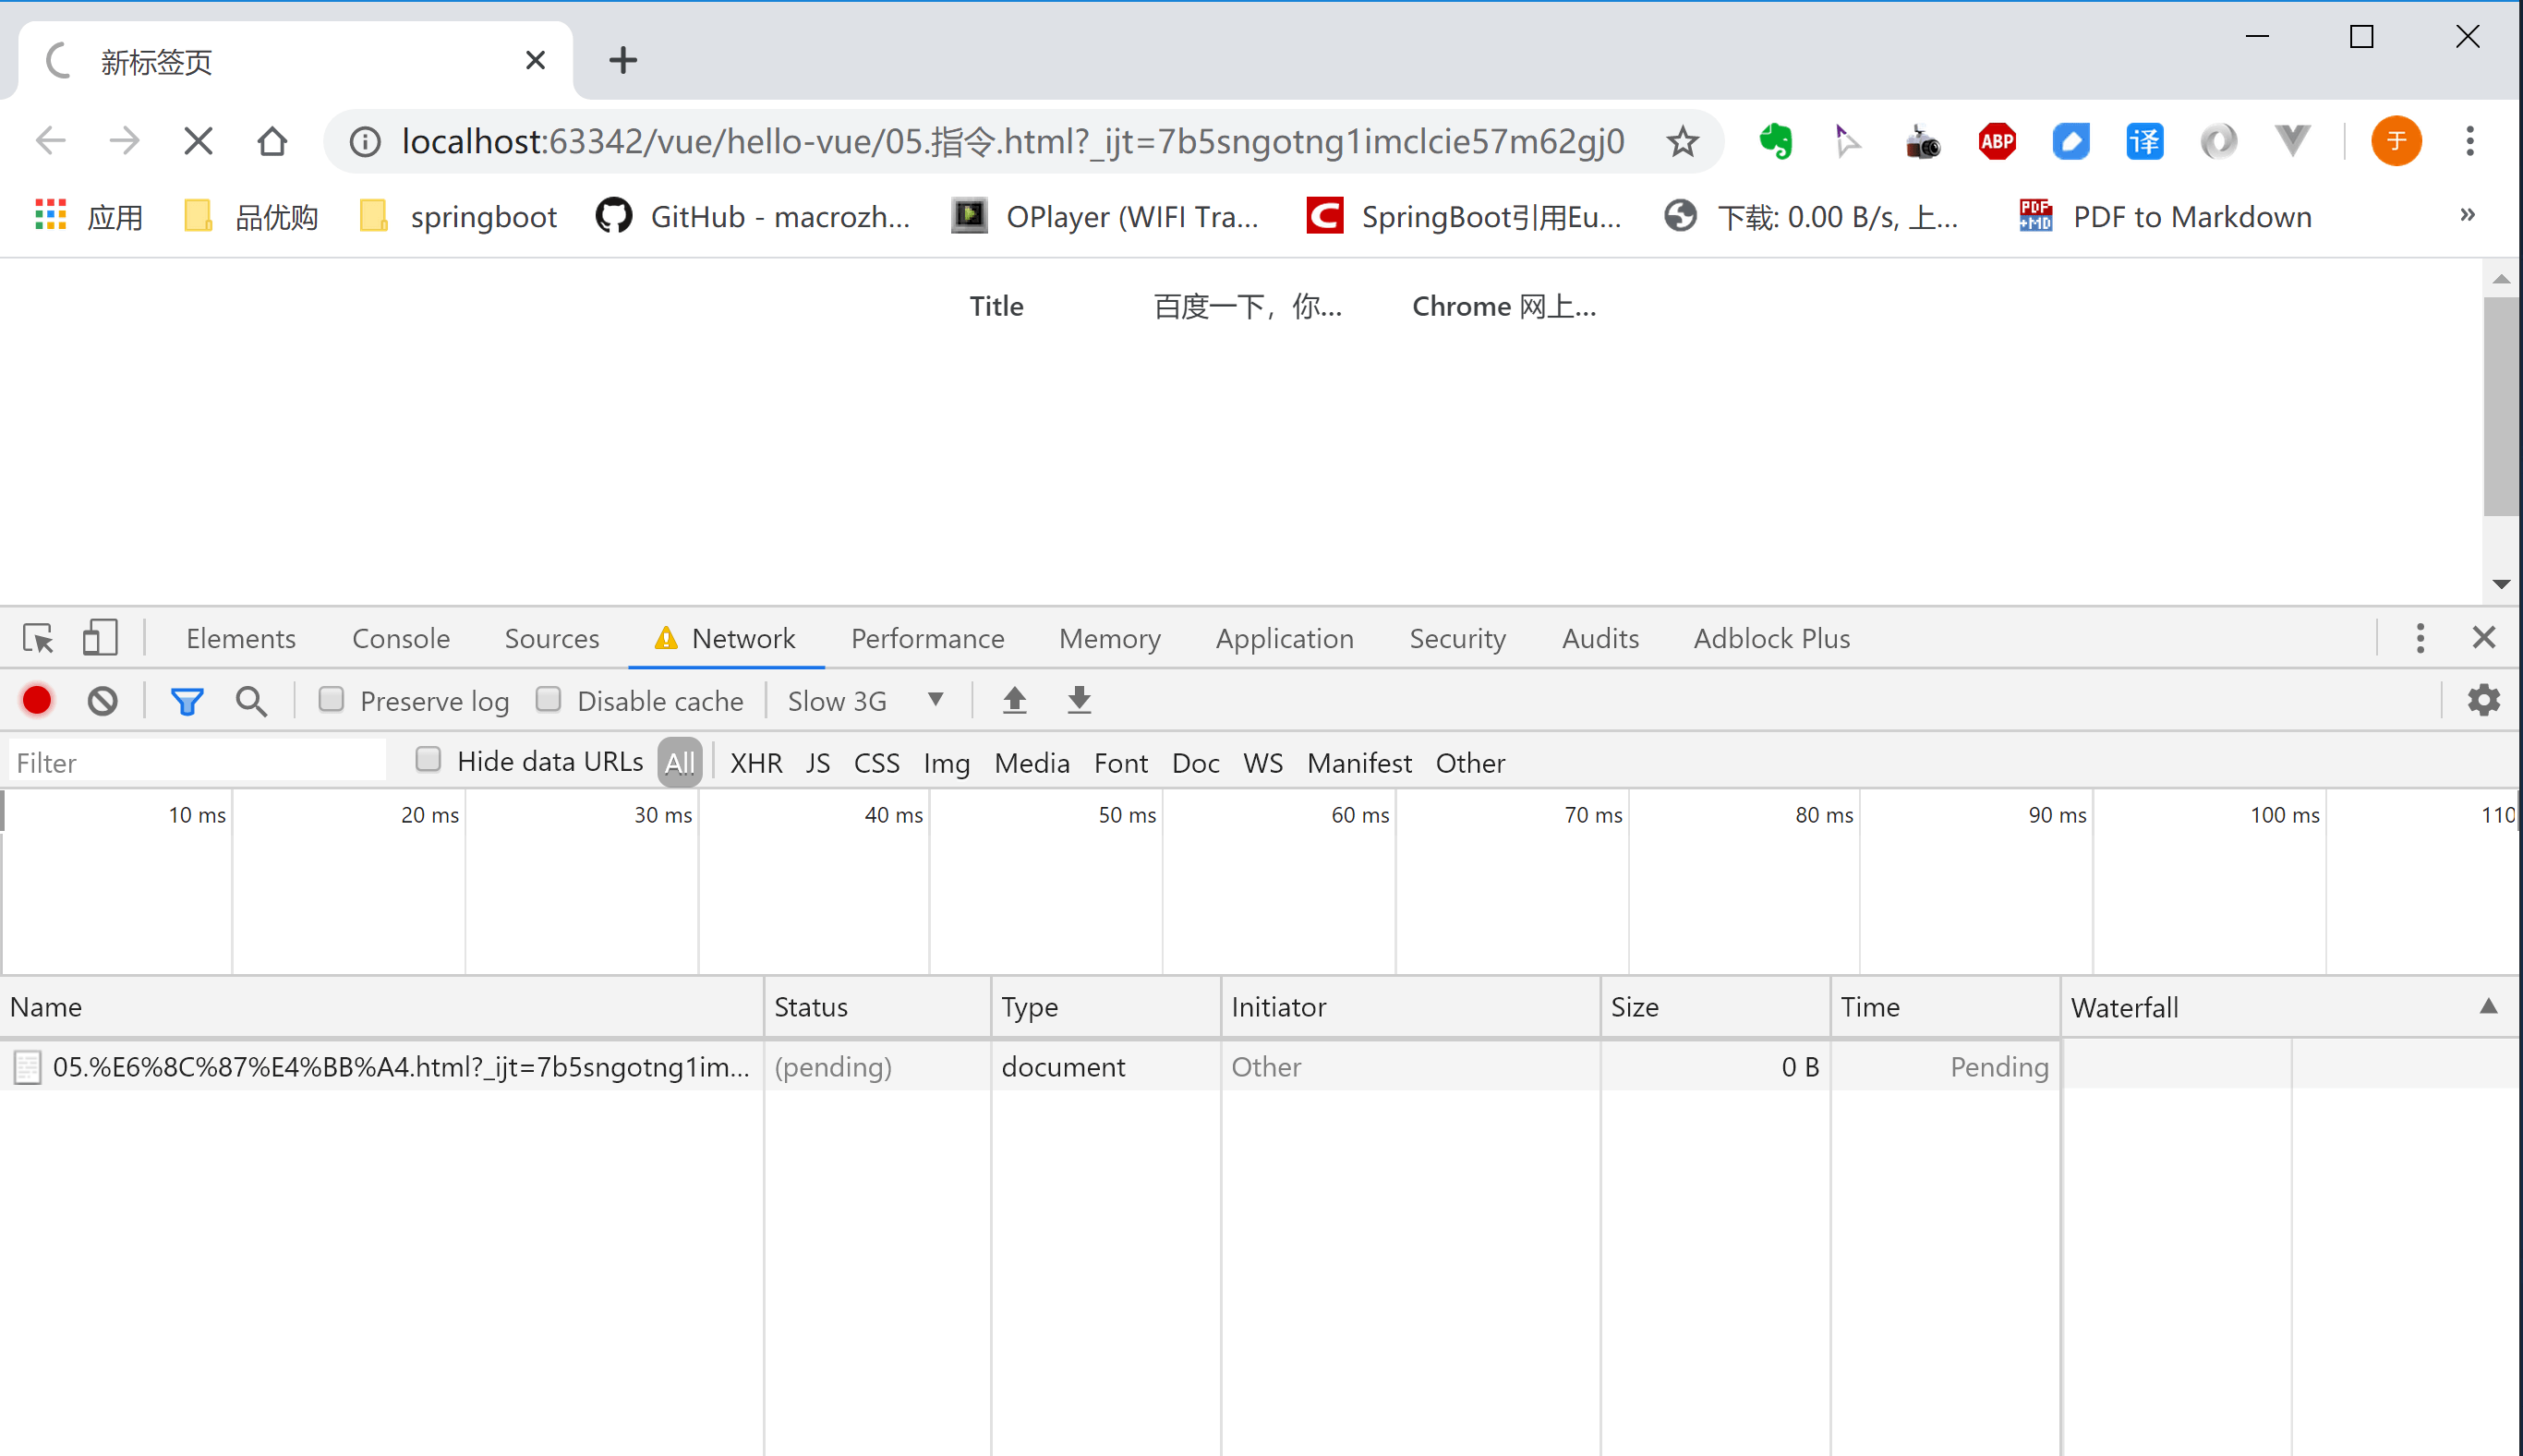
Task: Click the red record network log button
Action: 37,700
